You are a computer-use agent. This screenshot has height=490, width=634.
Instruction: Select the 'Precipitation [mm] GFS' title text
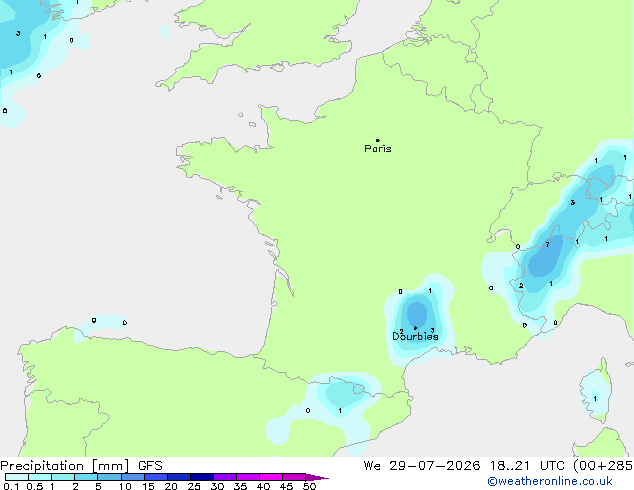pyautogui.click(x=81, y=466)
